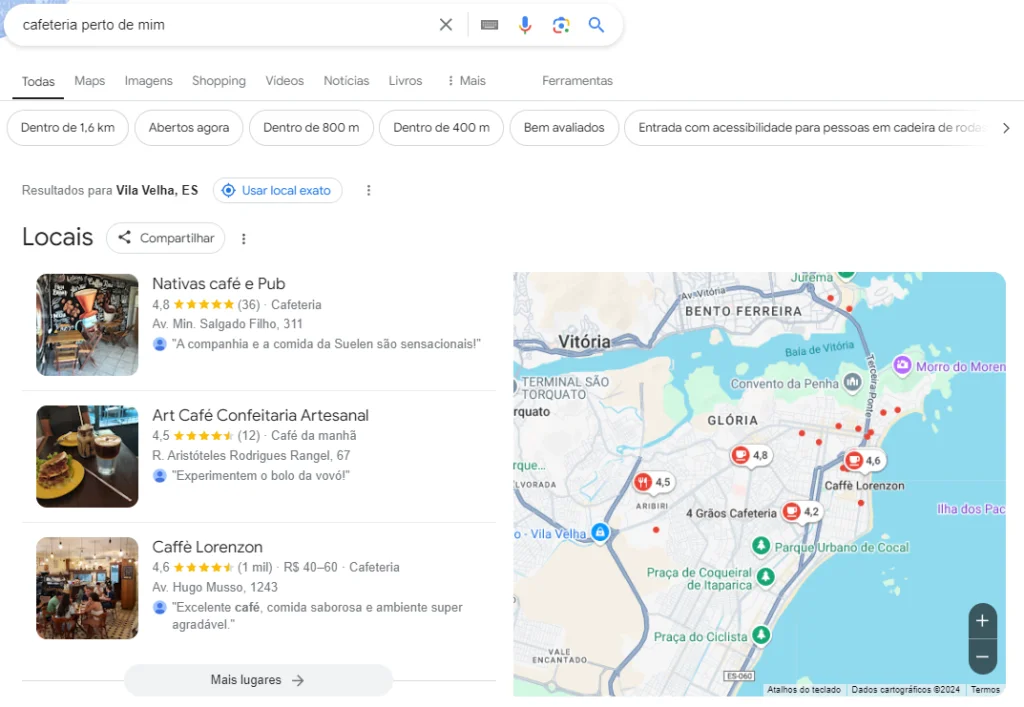Open Google Lens image search icon
1024x707 pixels.
point(560,25)
